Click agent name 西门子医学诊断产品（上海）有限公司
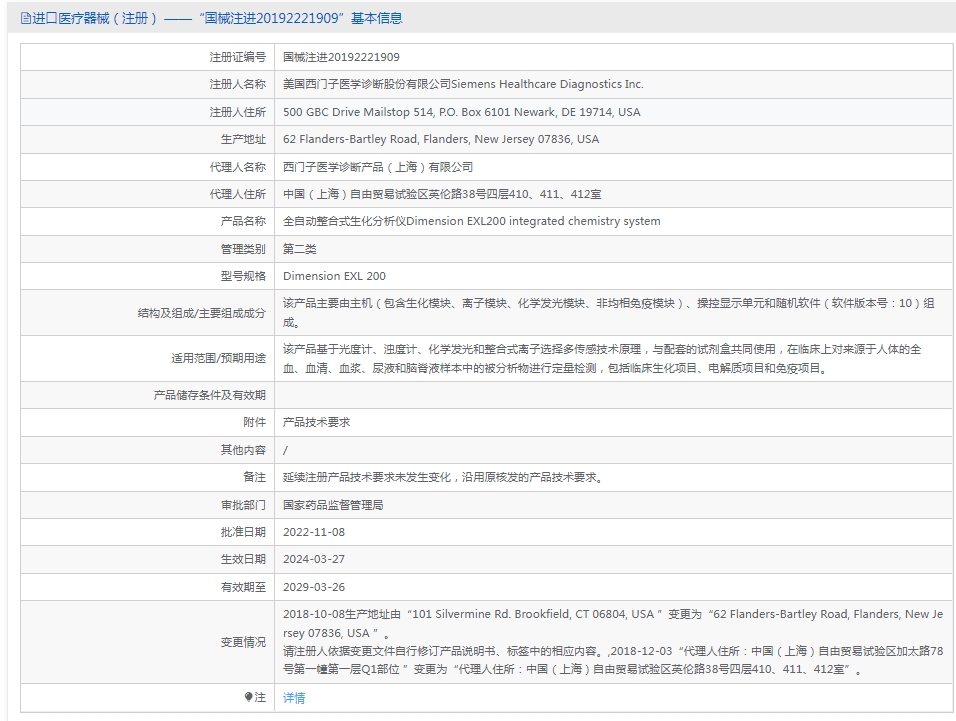Screen dimensions: 956x721 (x=378, y=167)
